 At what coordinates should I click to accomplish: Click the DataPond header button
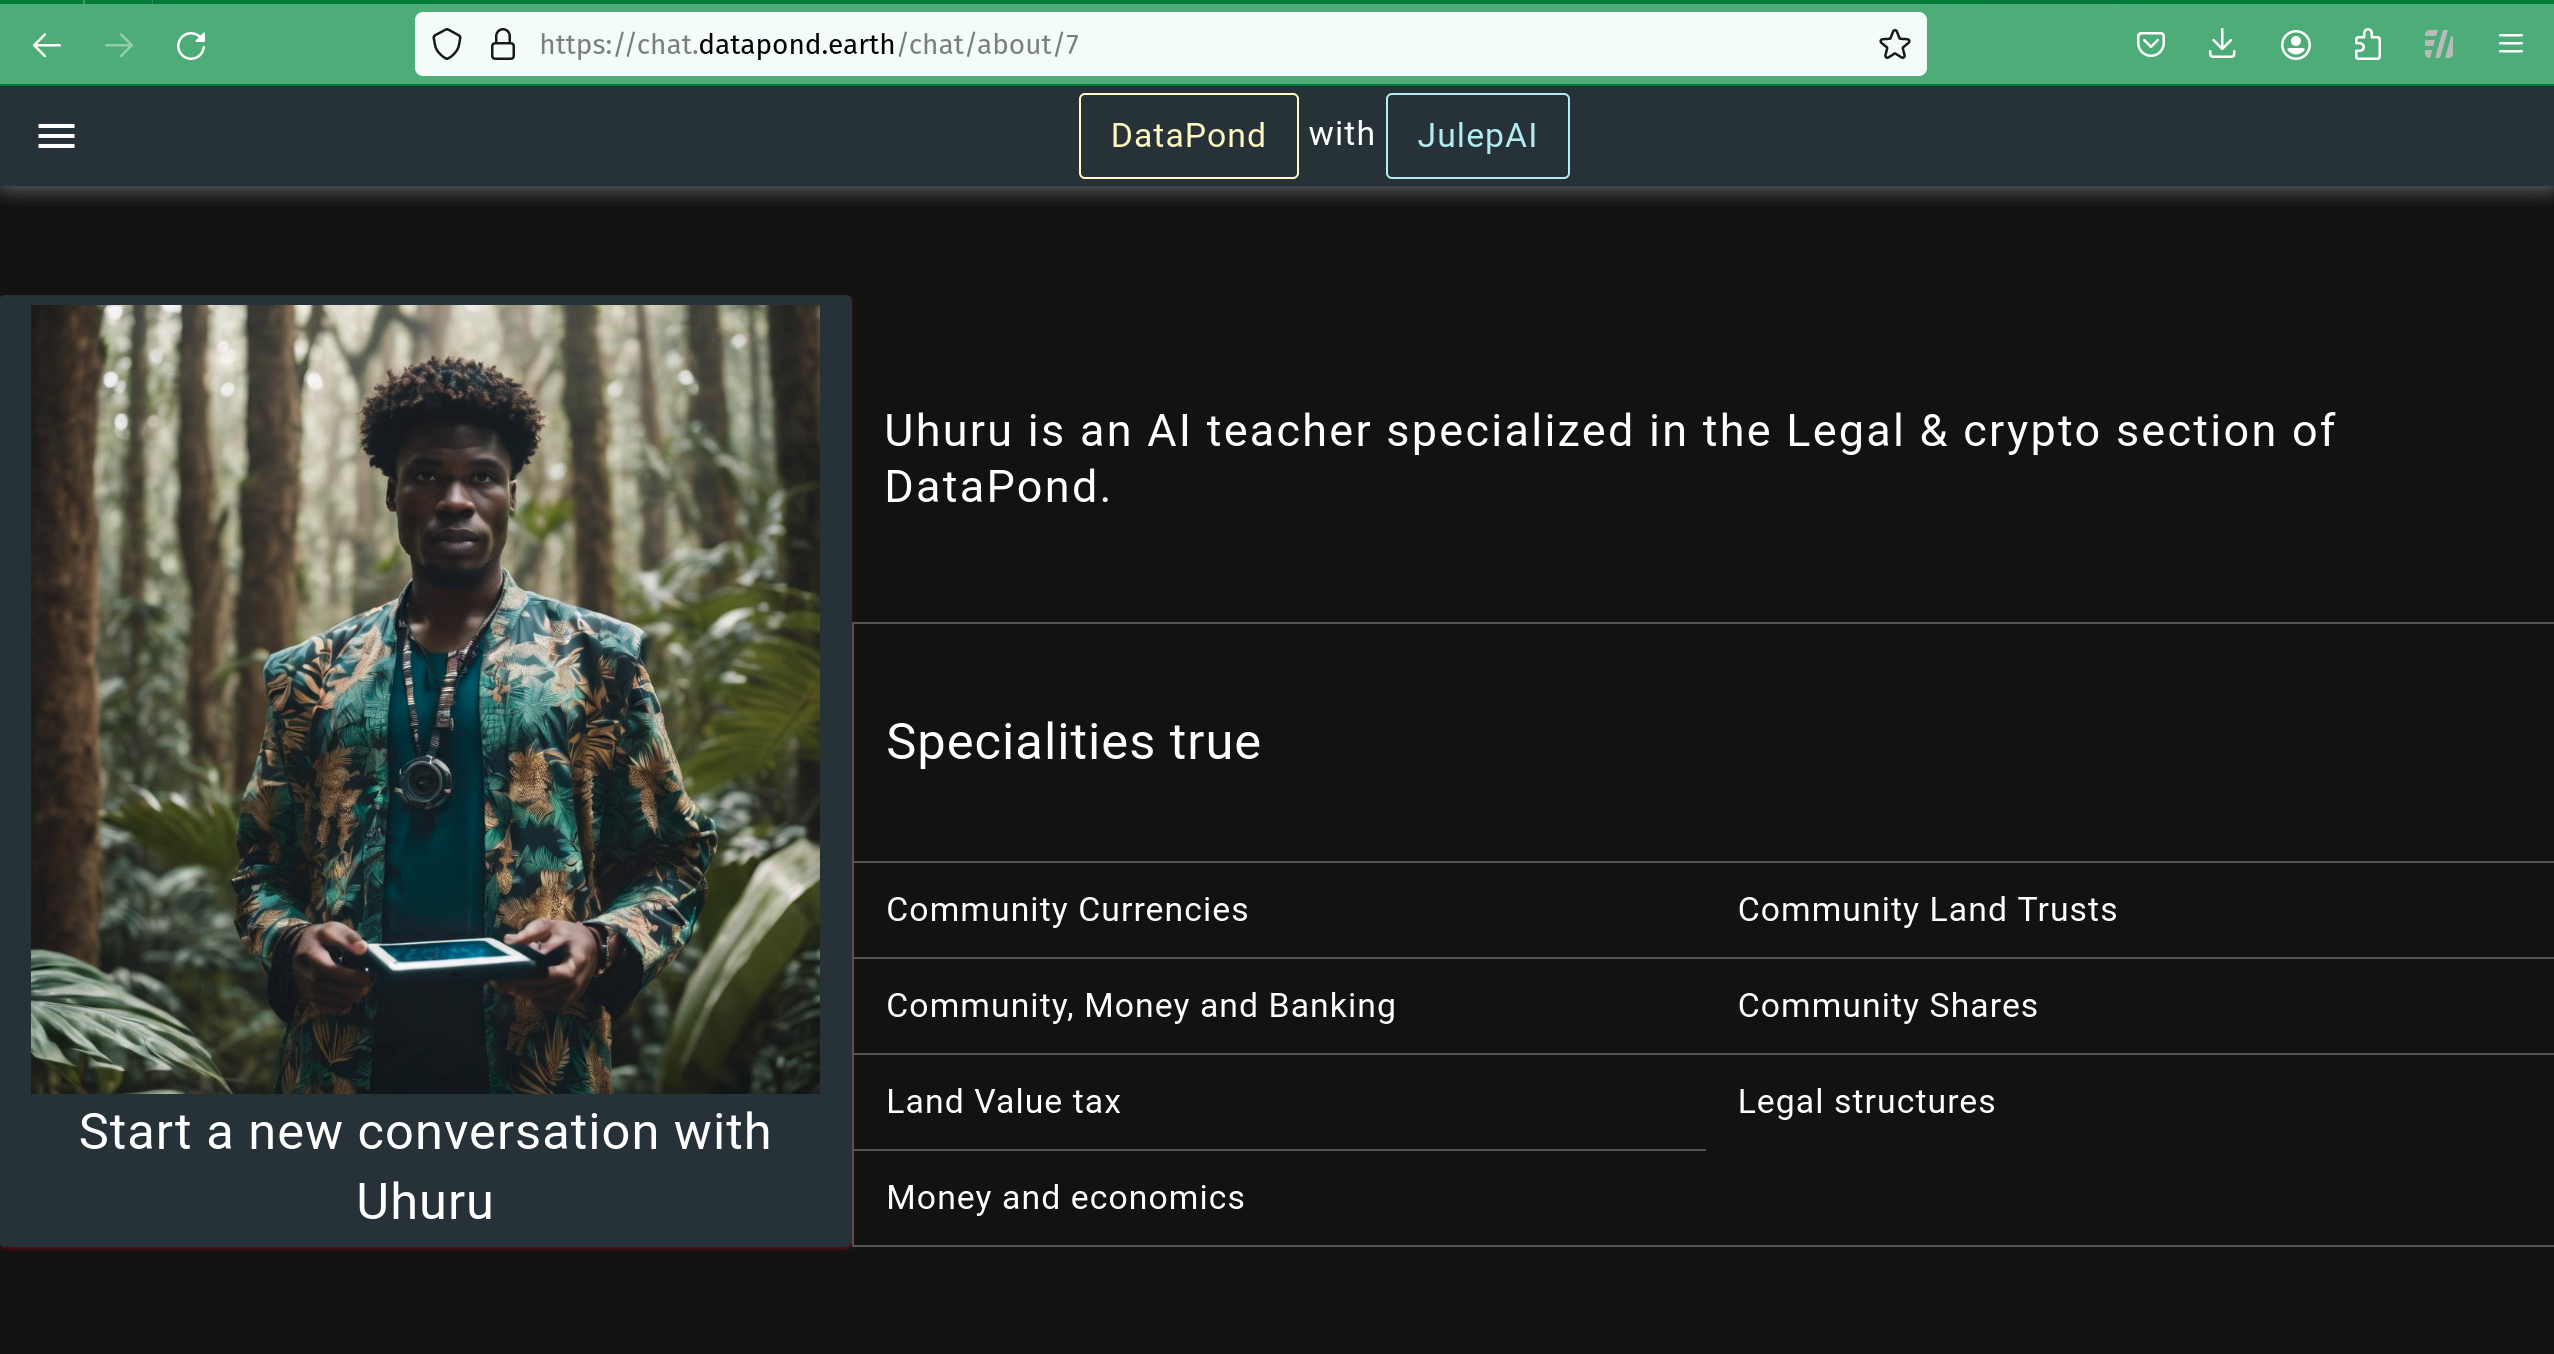tap(1188, 136)
